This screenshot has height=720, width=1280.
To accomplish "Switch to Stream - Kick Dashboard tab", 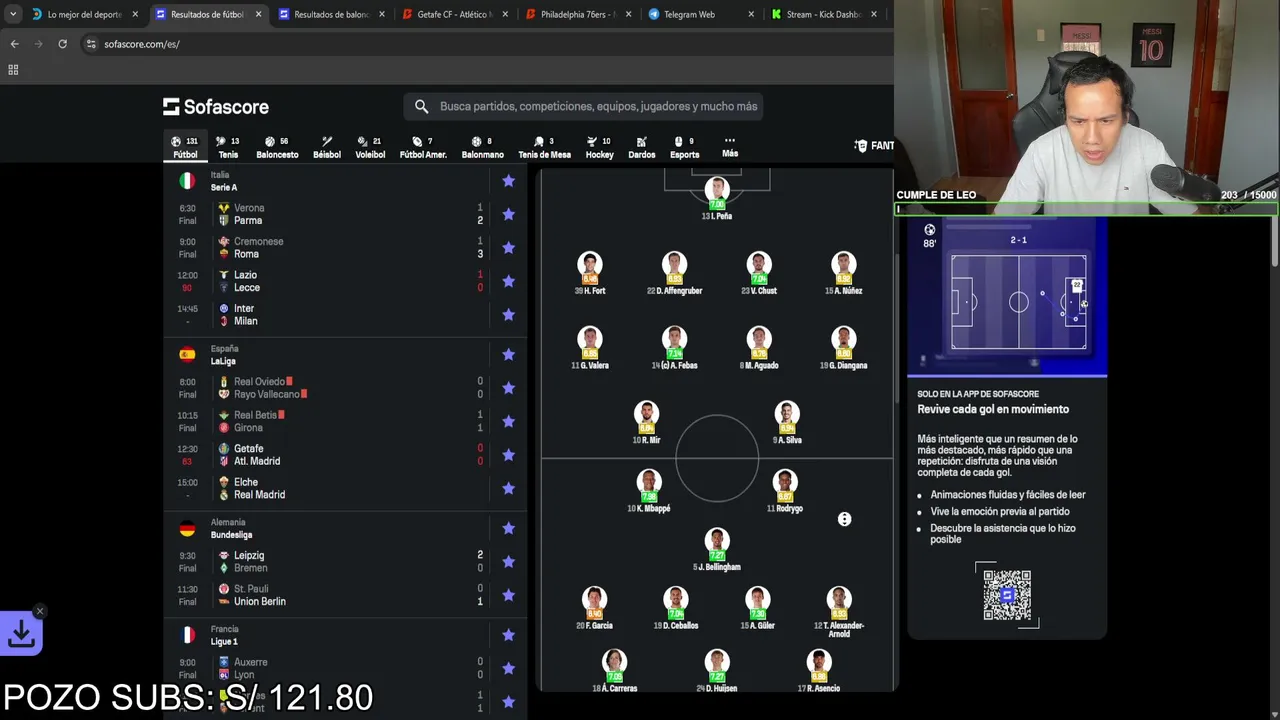I will (x=824, y=14).
